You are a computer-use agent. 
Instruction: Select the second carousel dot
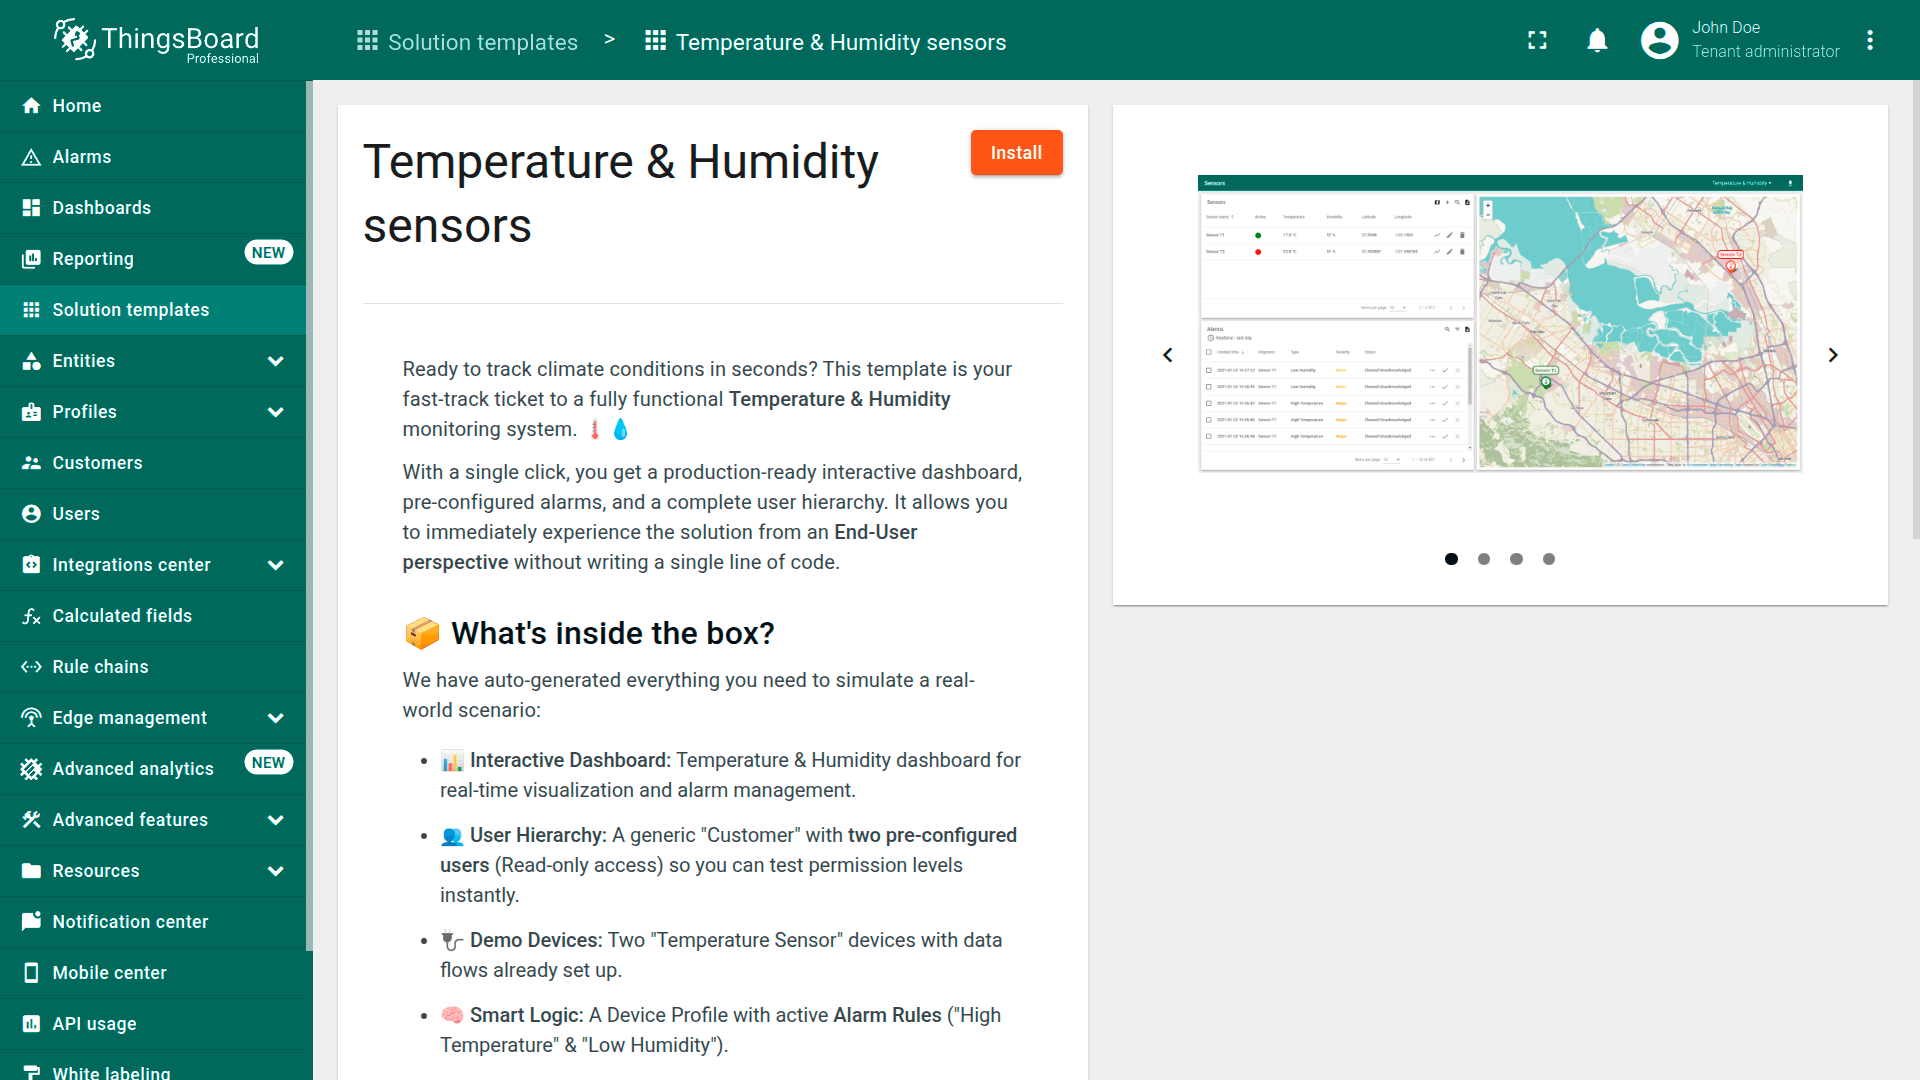click(x=1484, y=559)
